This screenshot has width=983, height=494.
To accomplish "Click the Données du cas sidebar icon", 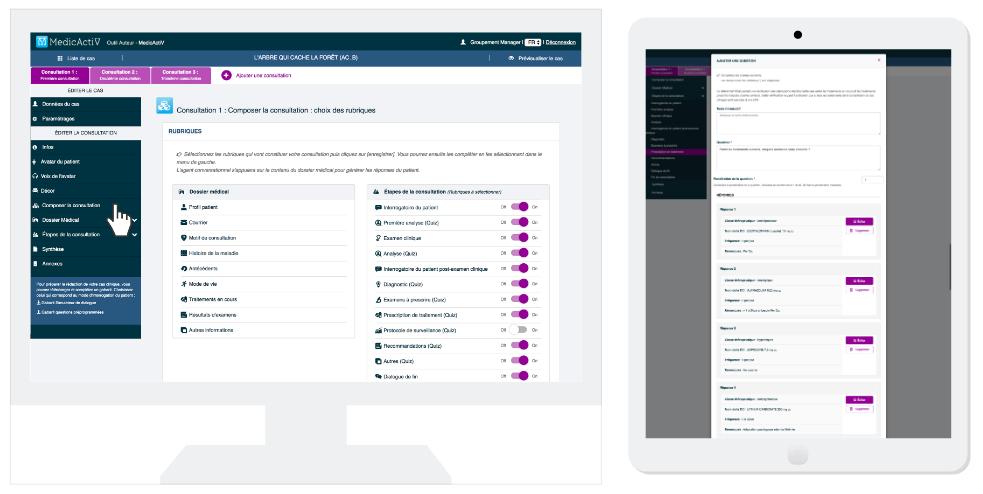I will [35, 104].
